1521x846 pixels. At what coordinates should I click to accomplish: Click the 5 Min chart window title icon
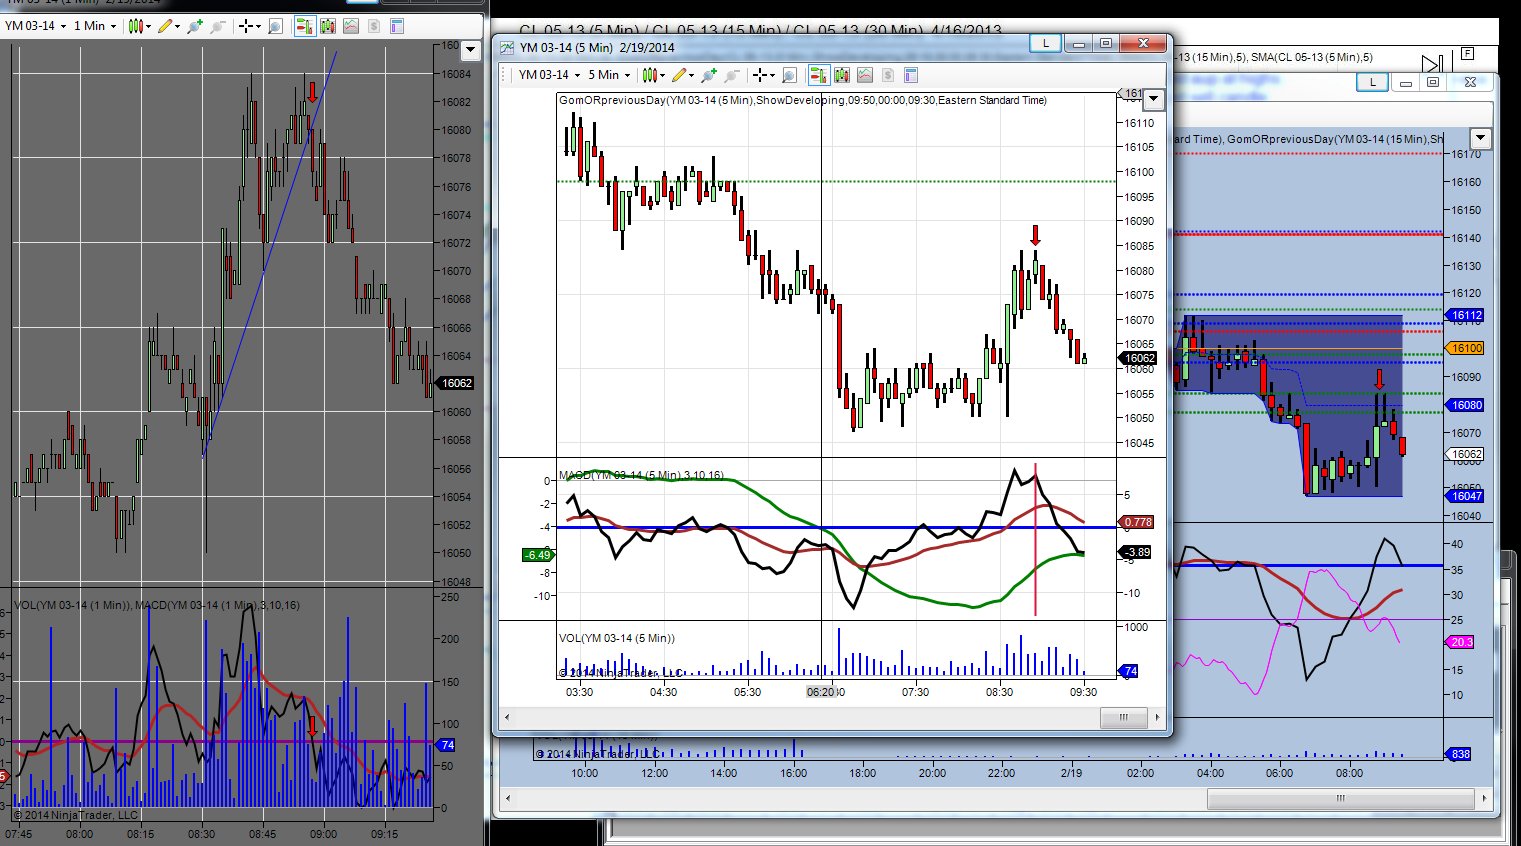click(x=507, y=47)
